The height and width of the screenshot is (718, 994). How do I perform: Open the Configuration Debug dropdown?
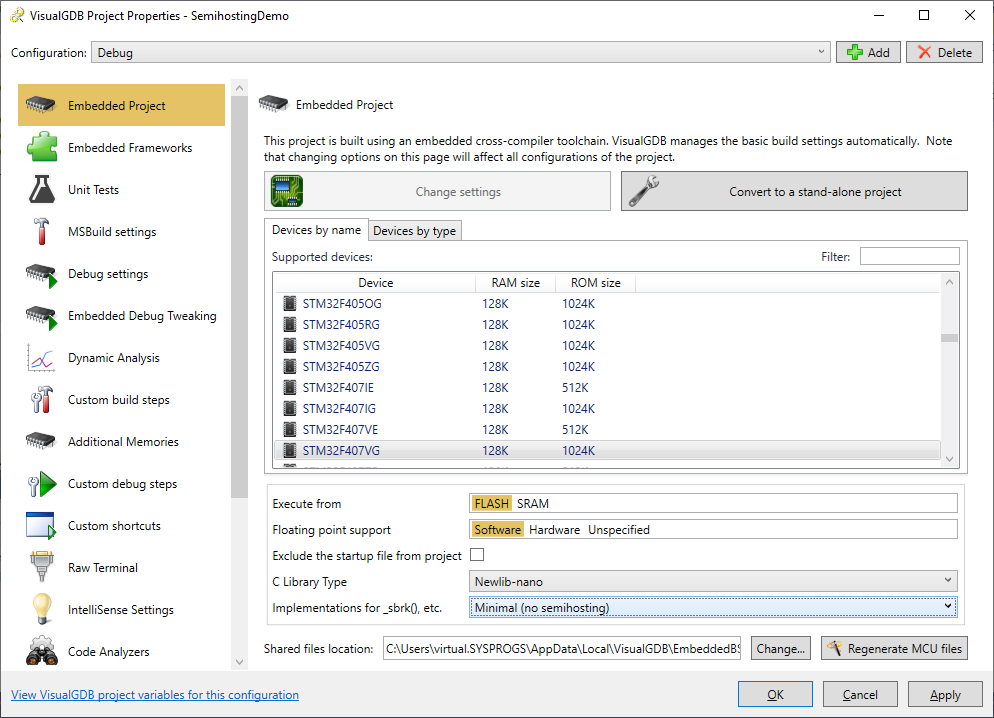click(461, 53)
